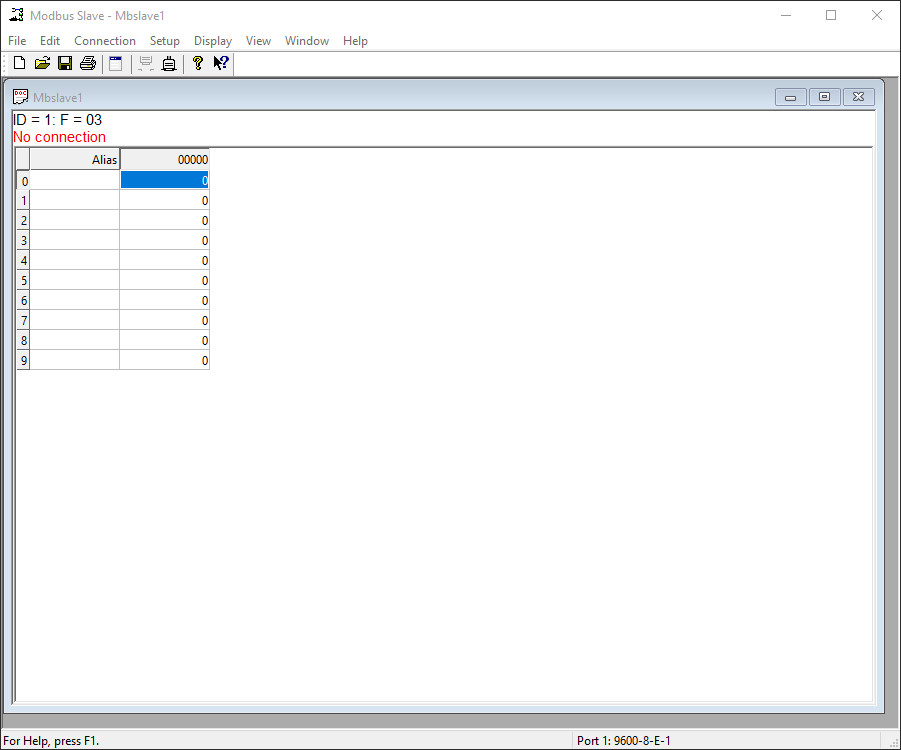Image resolution: width=901 pixels, height=750 pixels.
Task: Click the New document toolbar icon
Action: click(x=19, y=63)
